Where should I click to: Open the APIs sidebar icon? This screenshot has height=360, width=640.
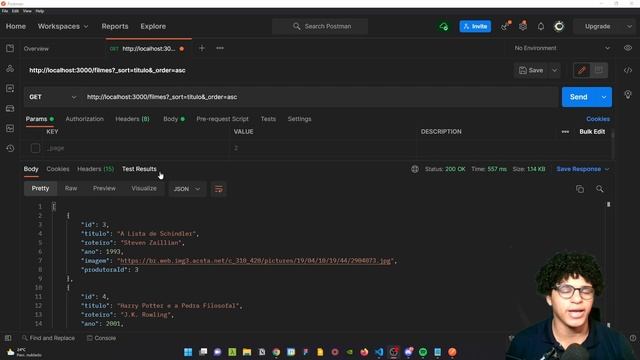point(10,68)
